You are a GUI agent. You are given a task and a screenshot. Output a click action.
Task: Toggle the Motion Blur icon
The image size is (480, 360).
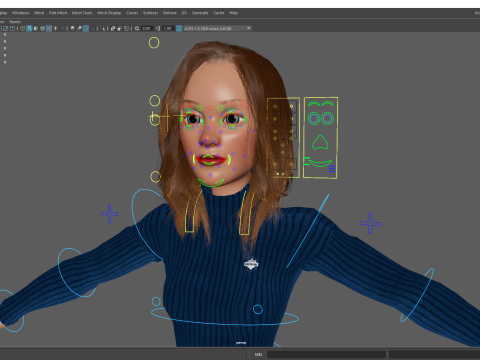coord(79,28)
